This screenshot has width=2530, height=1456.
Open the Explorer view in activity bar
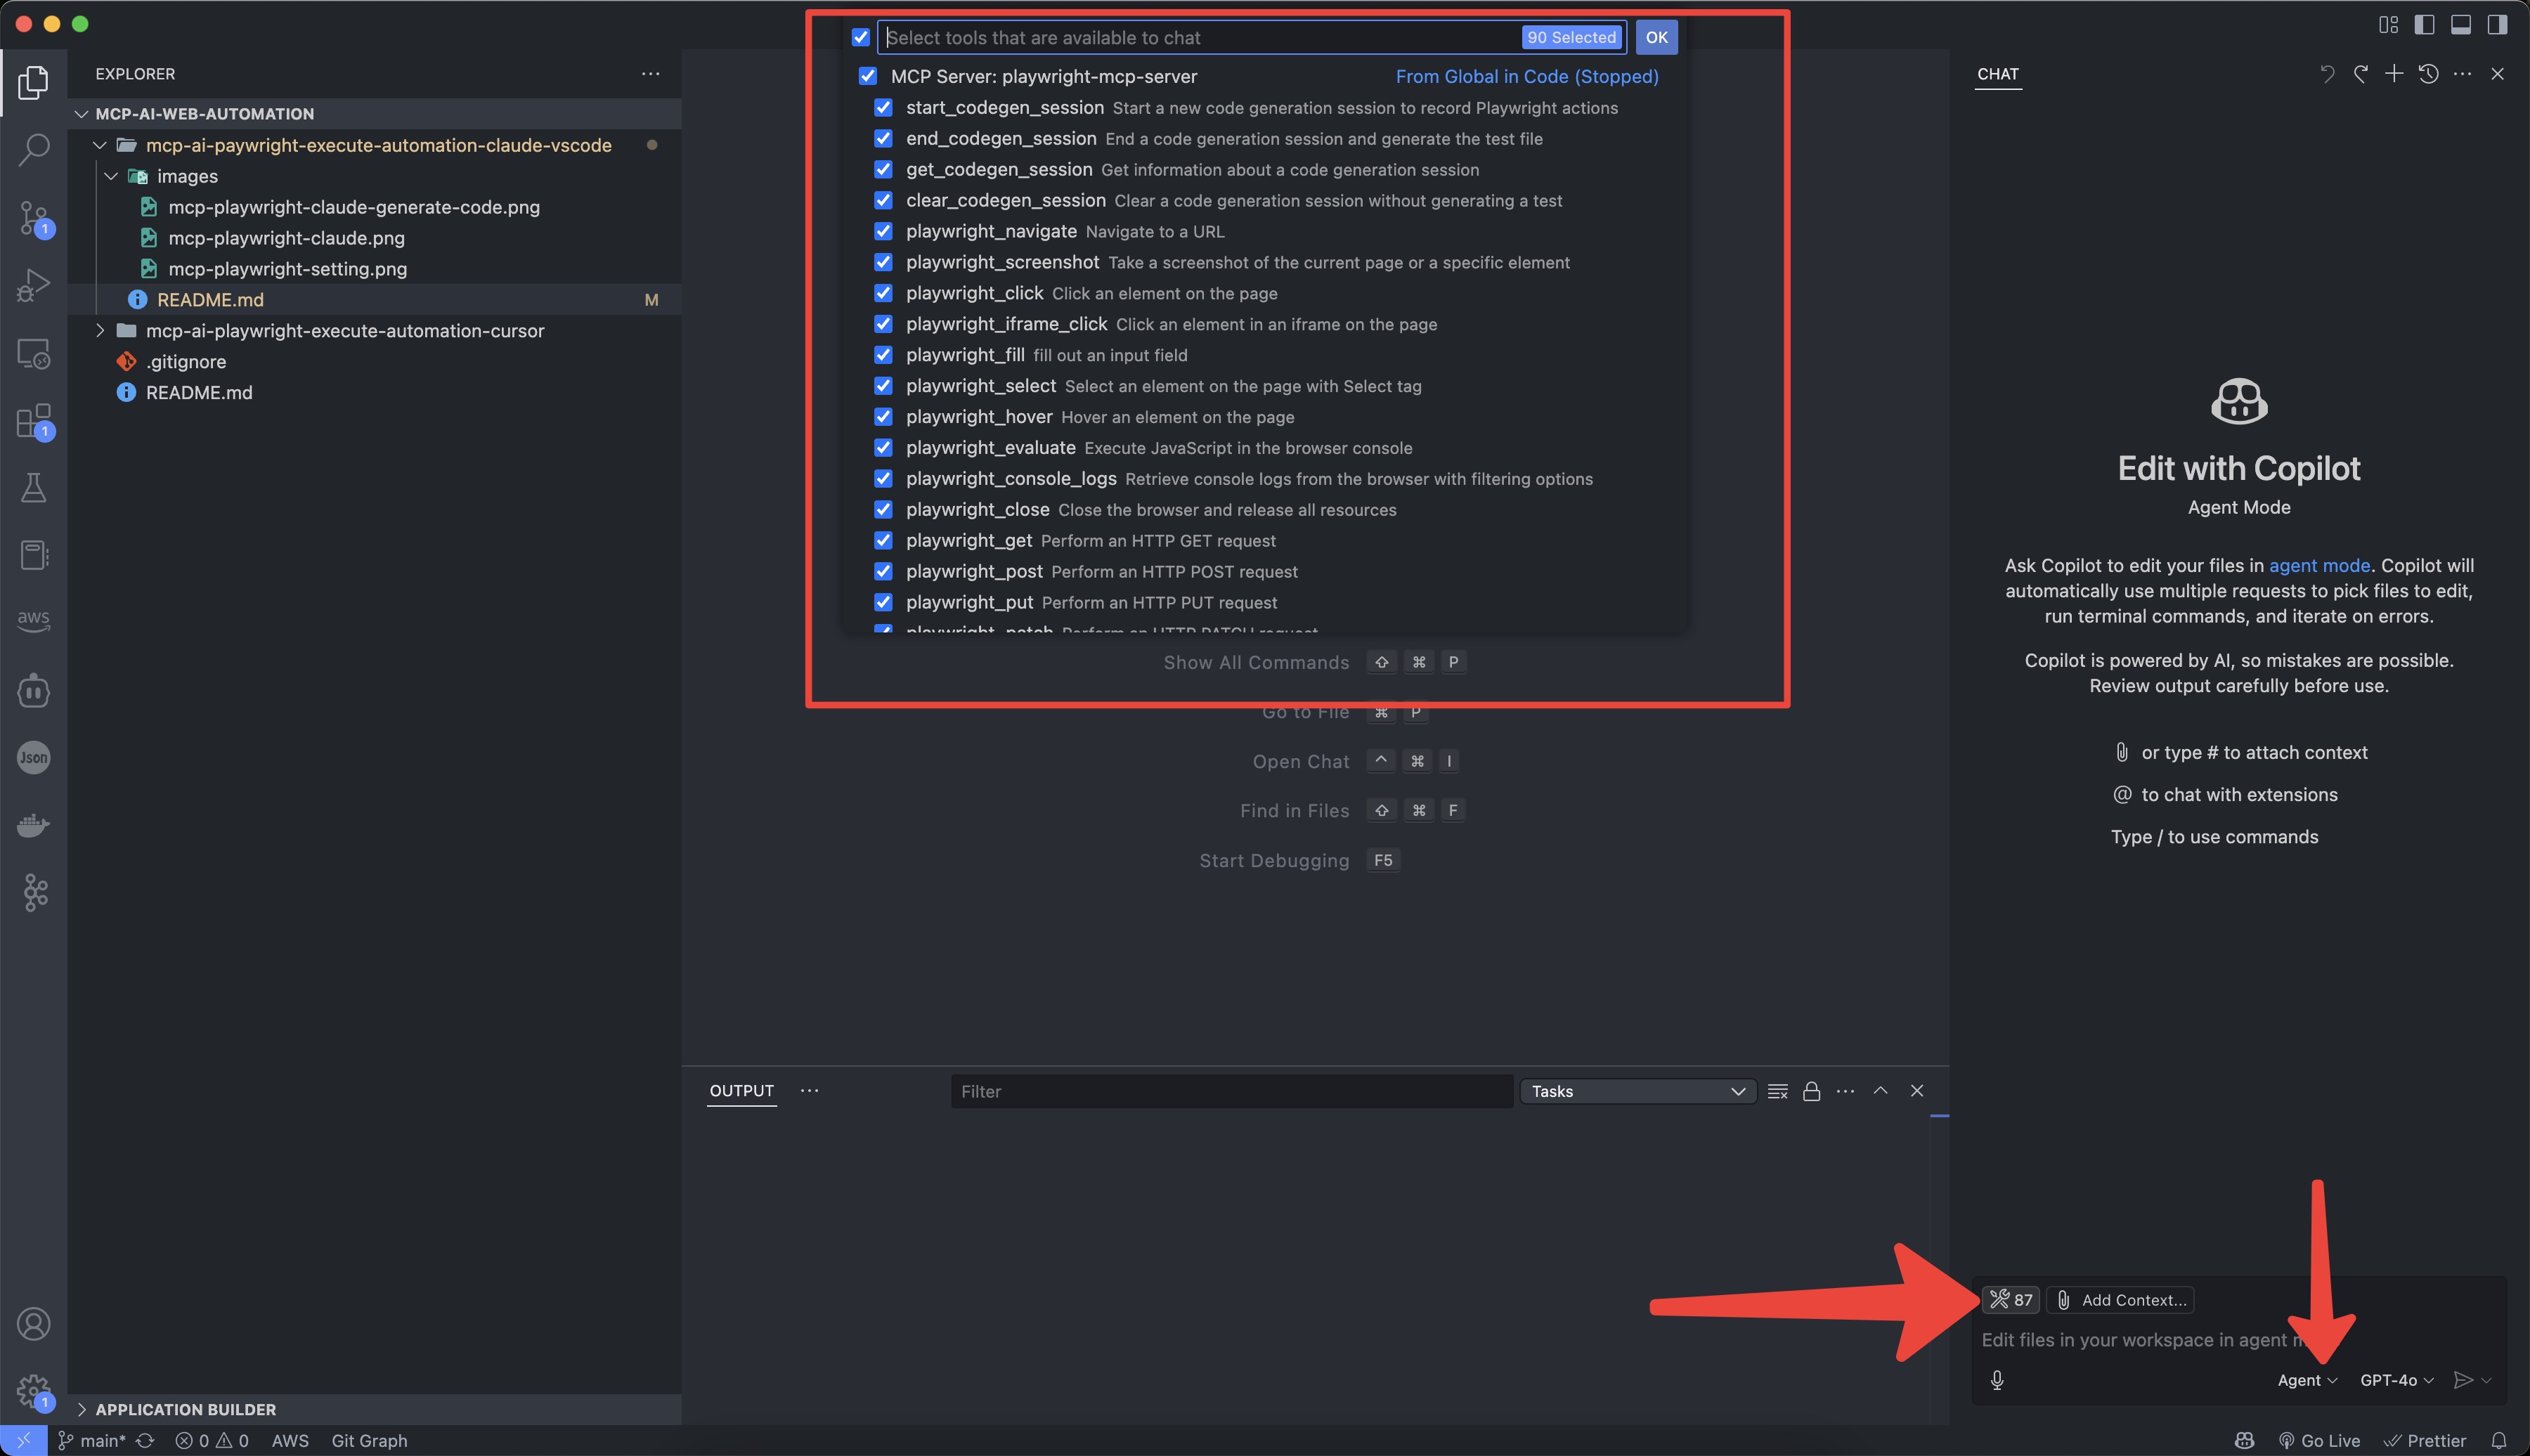click(33, 83)
